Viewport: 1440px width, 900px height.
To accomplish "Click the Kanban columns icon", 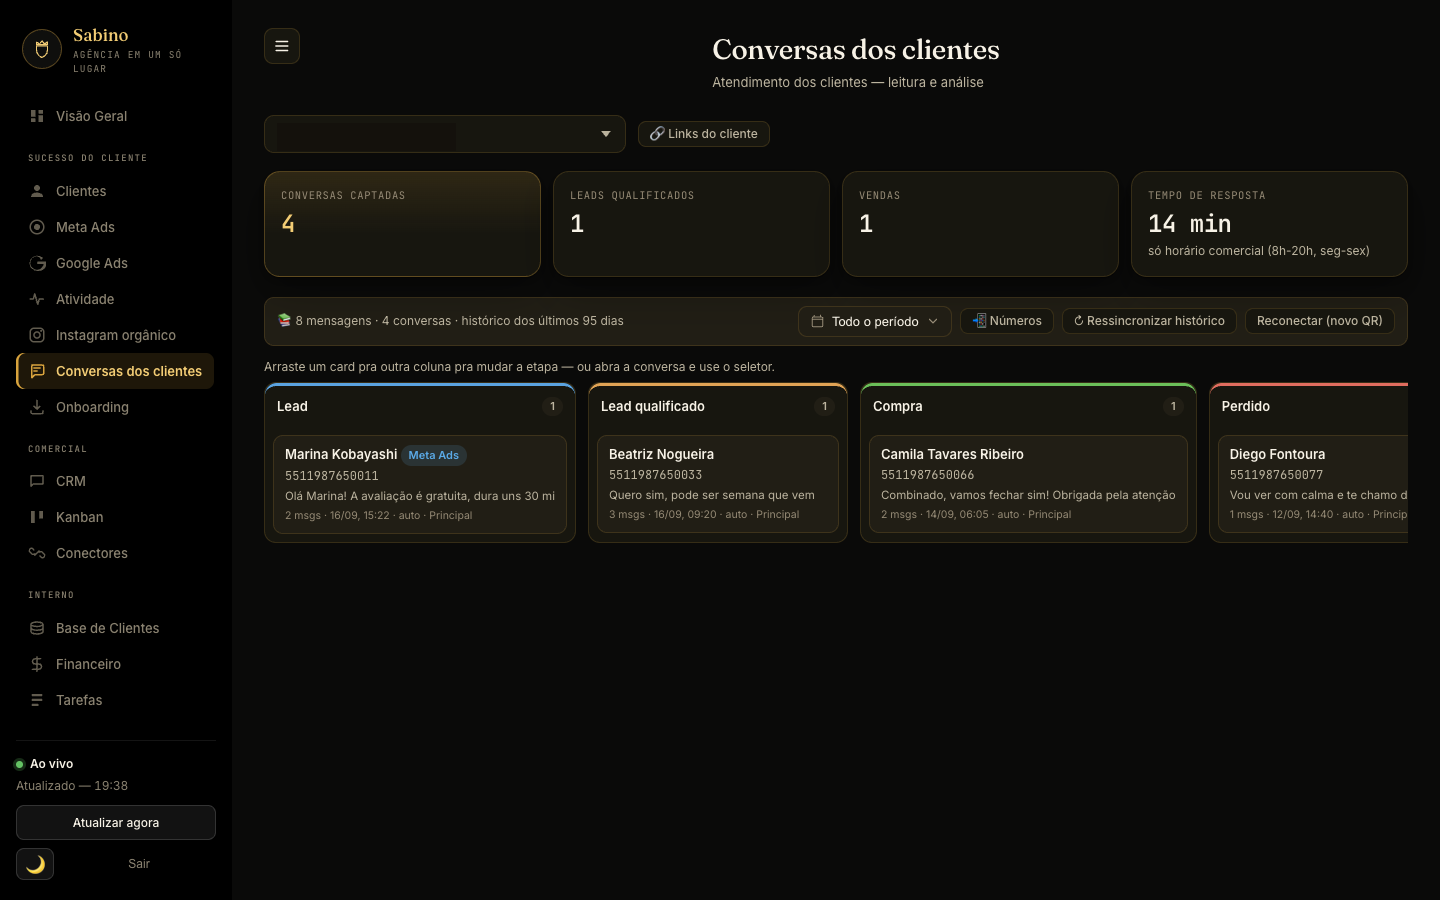I will point(37,517).
